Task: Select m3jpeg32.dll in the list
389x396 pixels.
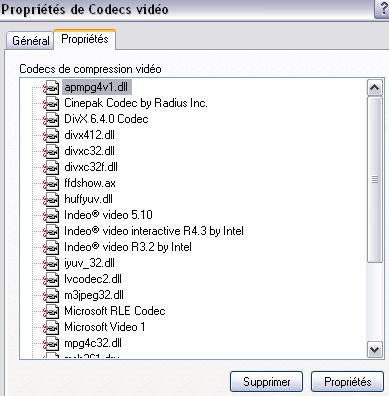Action: click(x=94, y=295)
